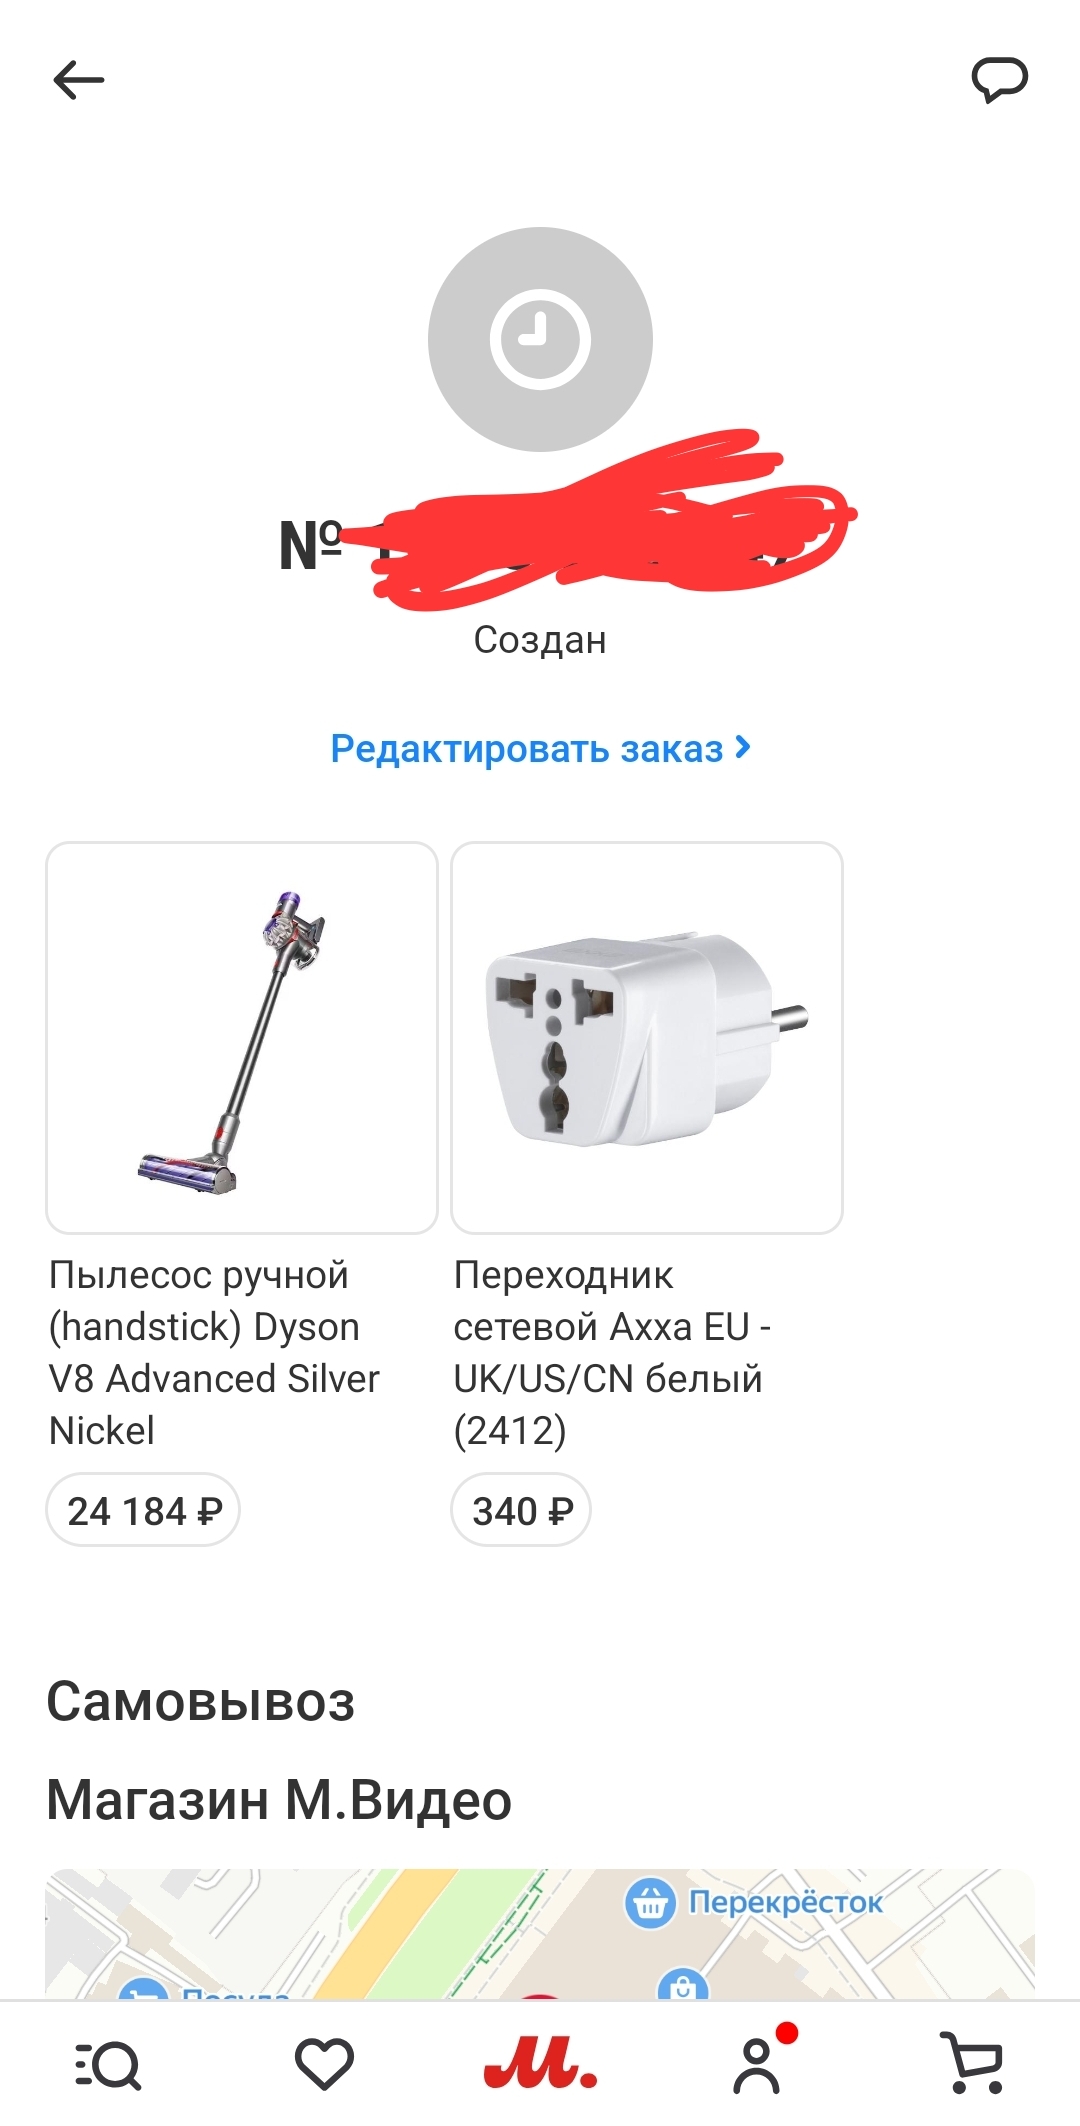Go back using the arrow icon
Viewport: 1080px width, 2126px height.
79,80
